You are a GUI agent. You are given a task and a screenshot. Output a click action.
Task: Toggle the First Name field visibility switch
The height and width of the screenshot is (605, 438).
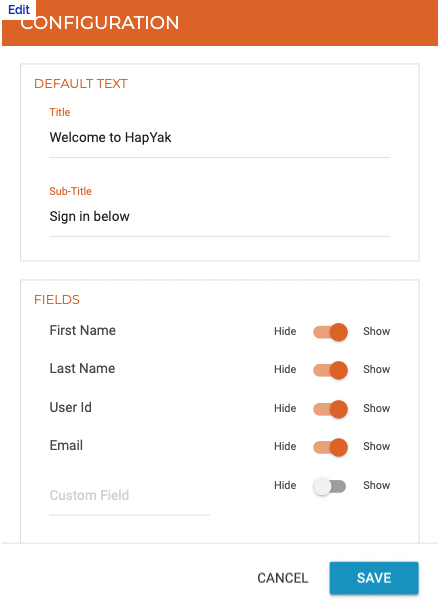coord(330,332)
